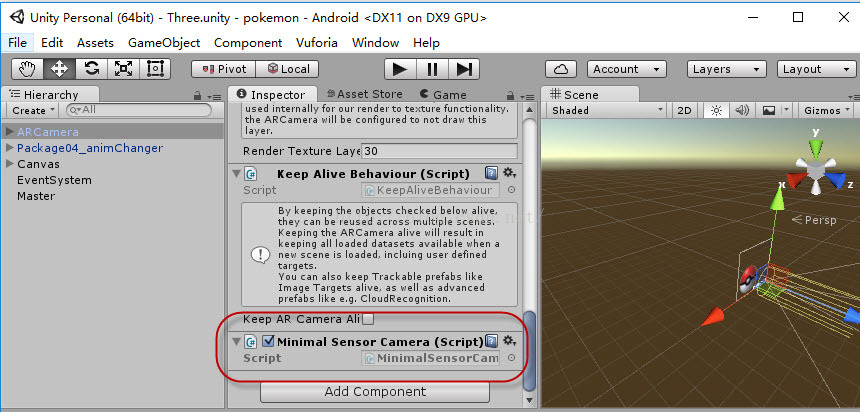Select the Rect transform tool
This screenshot has height=412, width=860.
pyautogui.click(x=155, y=69)
